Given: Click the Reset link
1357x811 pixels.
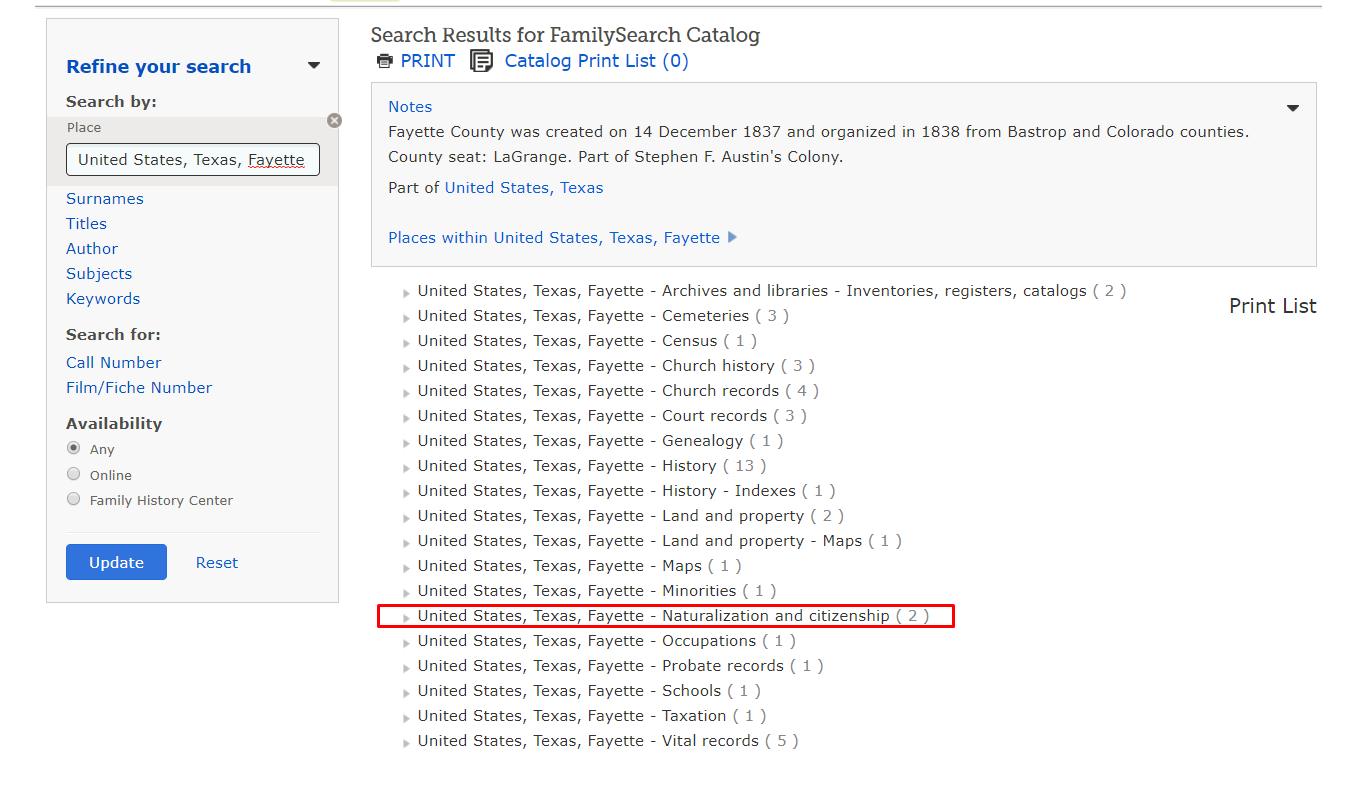Looking at the screenshot, I should click(217, 563).
